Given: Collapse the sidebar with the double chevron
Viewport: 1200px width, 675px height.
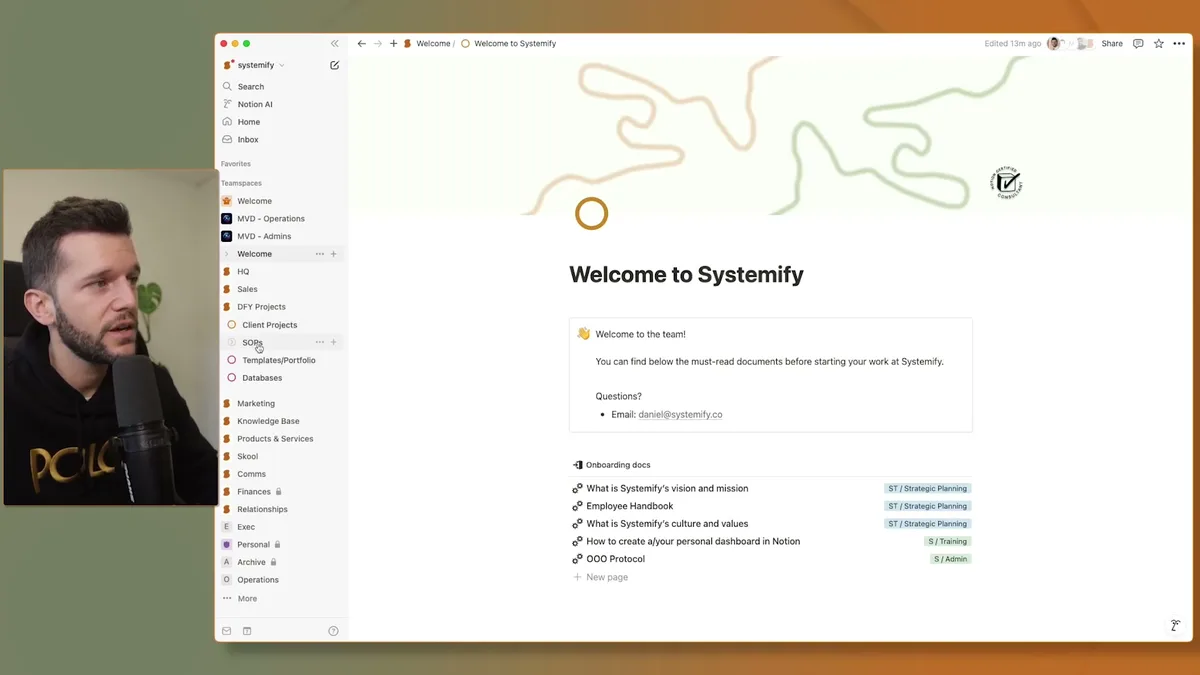Looking at the screenshot, I should (334, 42).
